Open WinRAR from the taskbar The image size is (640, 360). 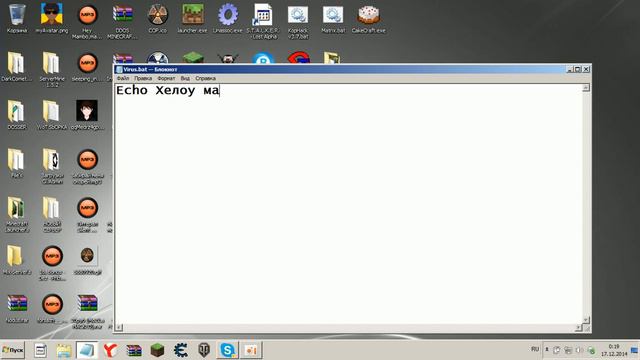coord(134,350)
